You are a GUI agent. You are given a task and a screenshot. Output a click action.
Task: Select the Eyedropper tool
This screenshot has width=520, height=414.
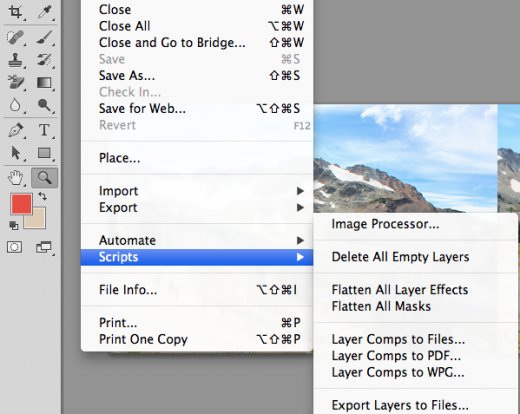[45, 12]
